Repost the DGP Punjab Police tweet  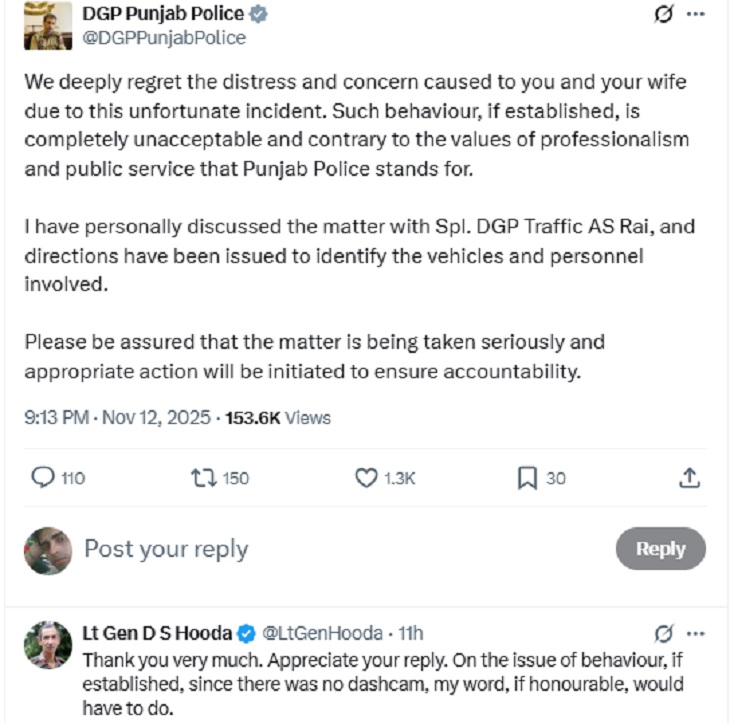coord(204,478)
